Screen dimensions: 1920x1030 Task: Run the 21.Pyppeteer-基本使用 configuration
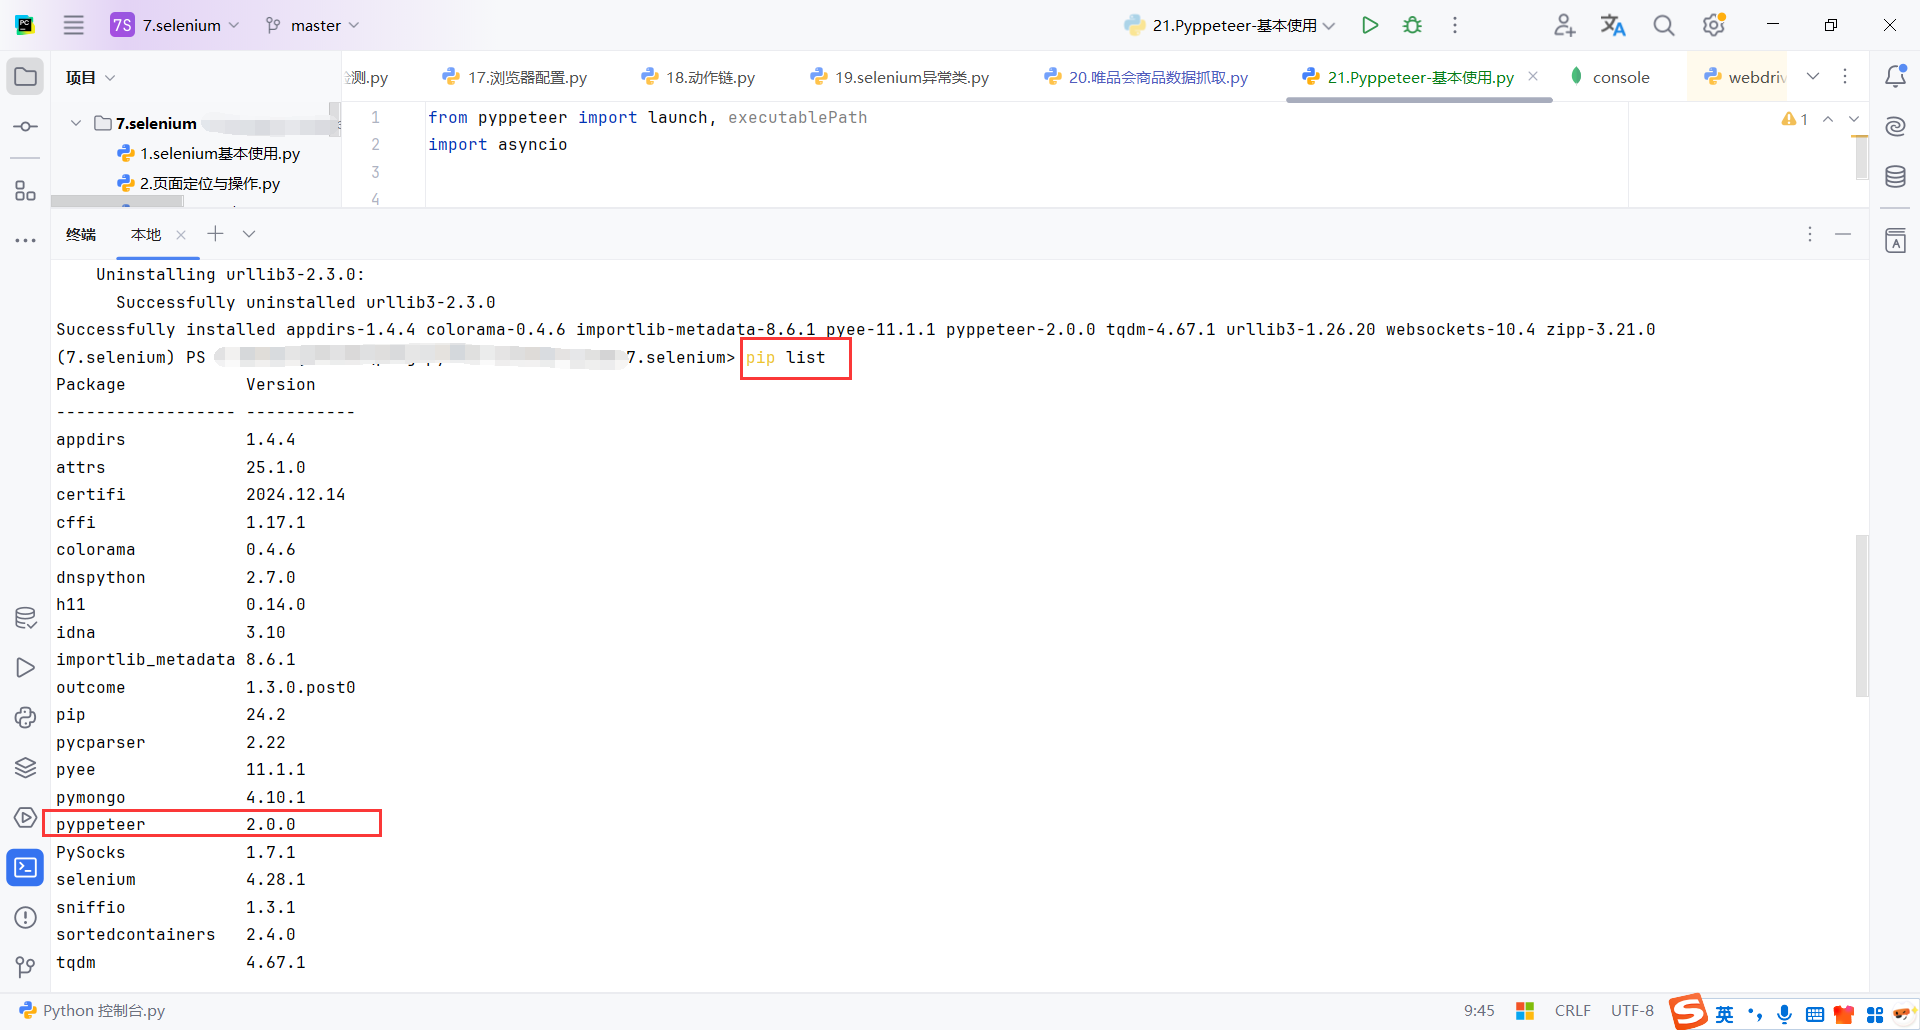(x=1370, y=25)
